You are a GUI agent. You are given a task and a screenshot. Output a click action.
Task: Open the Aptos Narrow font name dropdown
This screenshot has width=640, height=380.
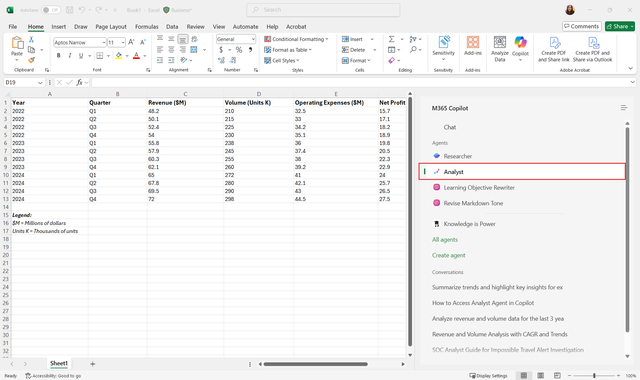(104, 42)
